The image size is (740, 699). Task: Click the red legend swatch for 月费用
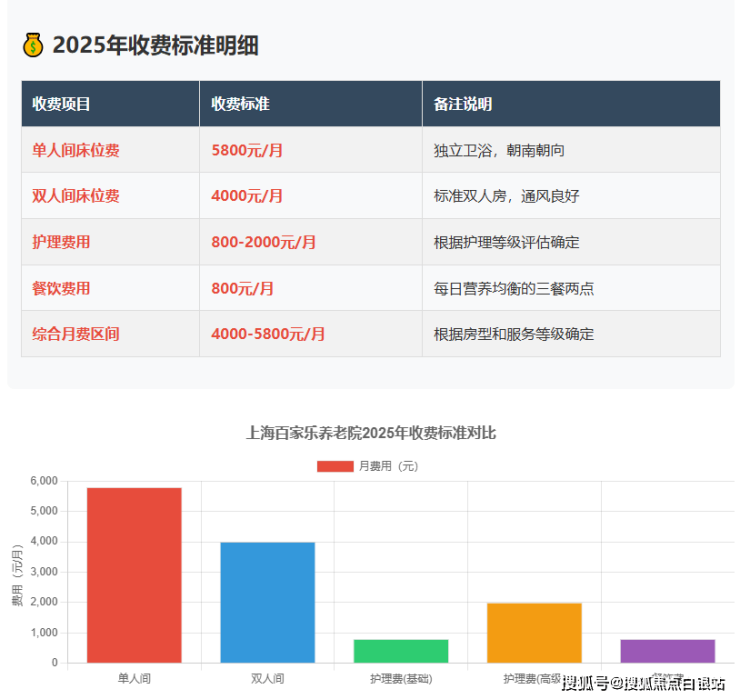pos(334,466)
